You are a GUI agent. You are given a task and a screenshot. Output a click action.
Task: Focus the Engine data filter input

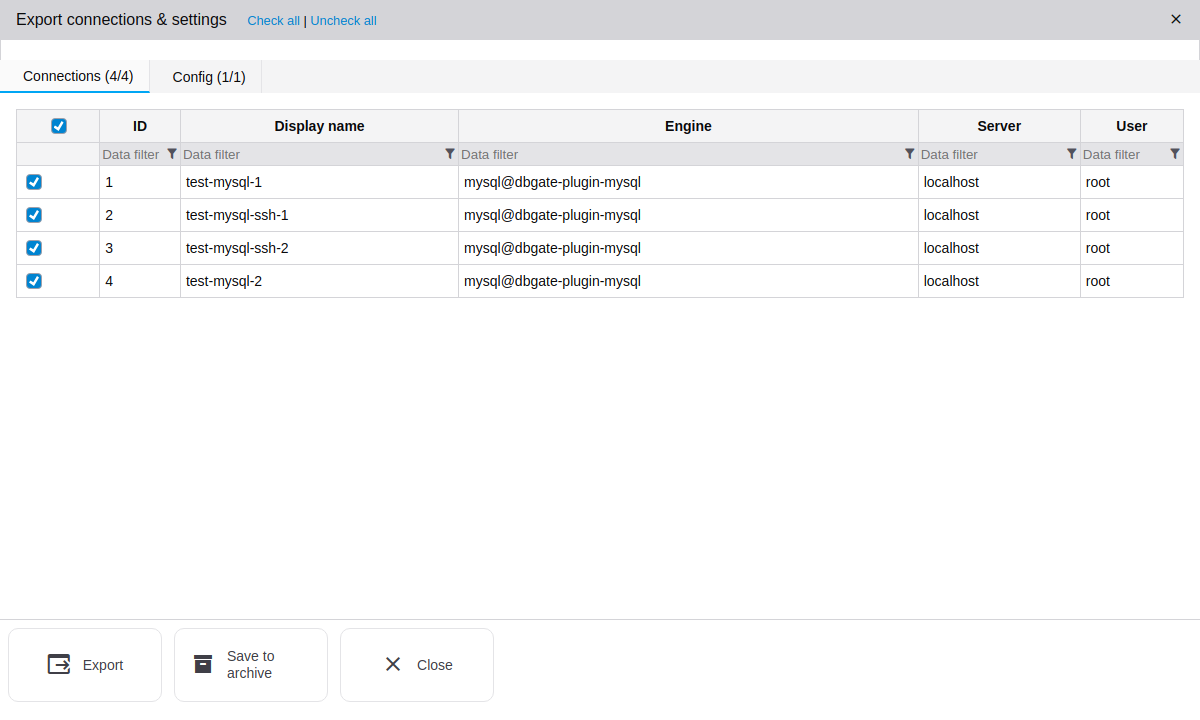click(x=680, y=154)
